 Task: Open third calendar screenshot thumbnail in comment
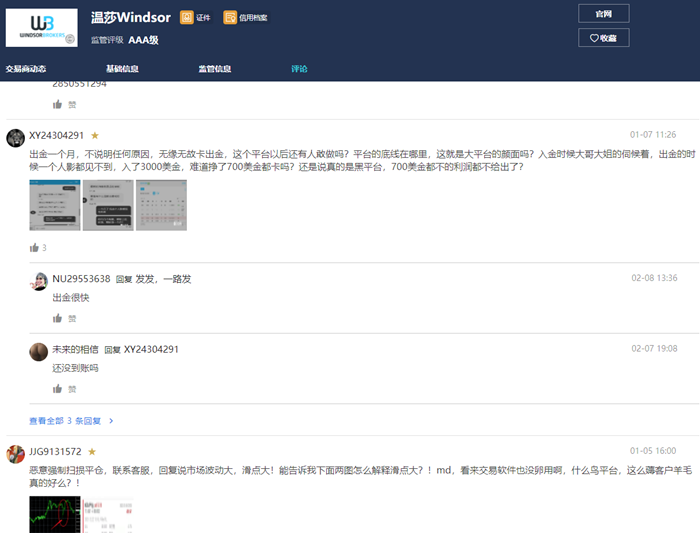pyautogui.click(x=161, y=205)
